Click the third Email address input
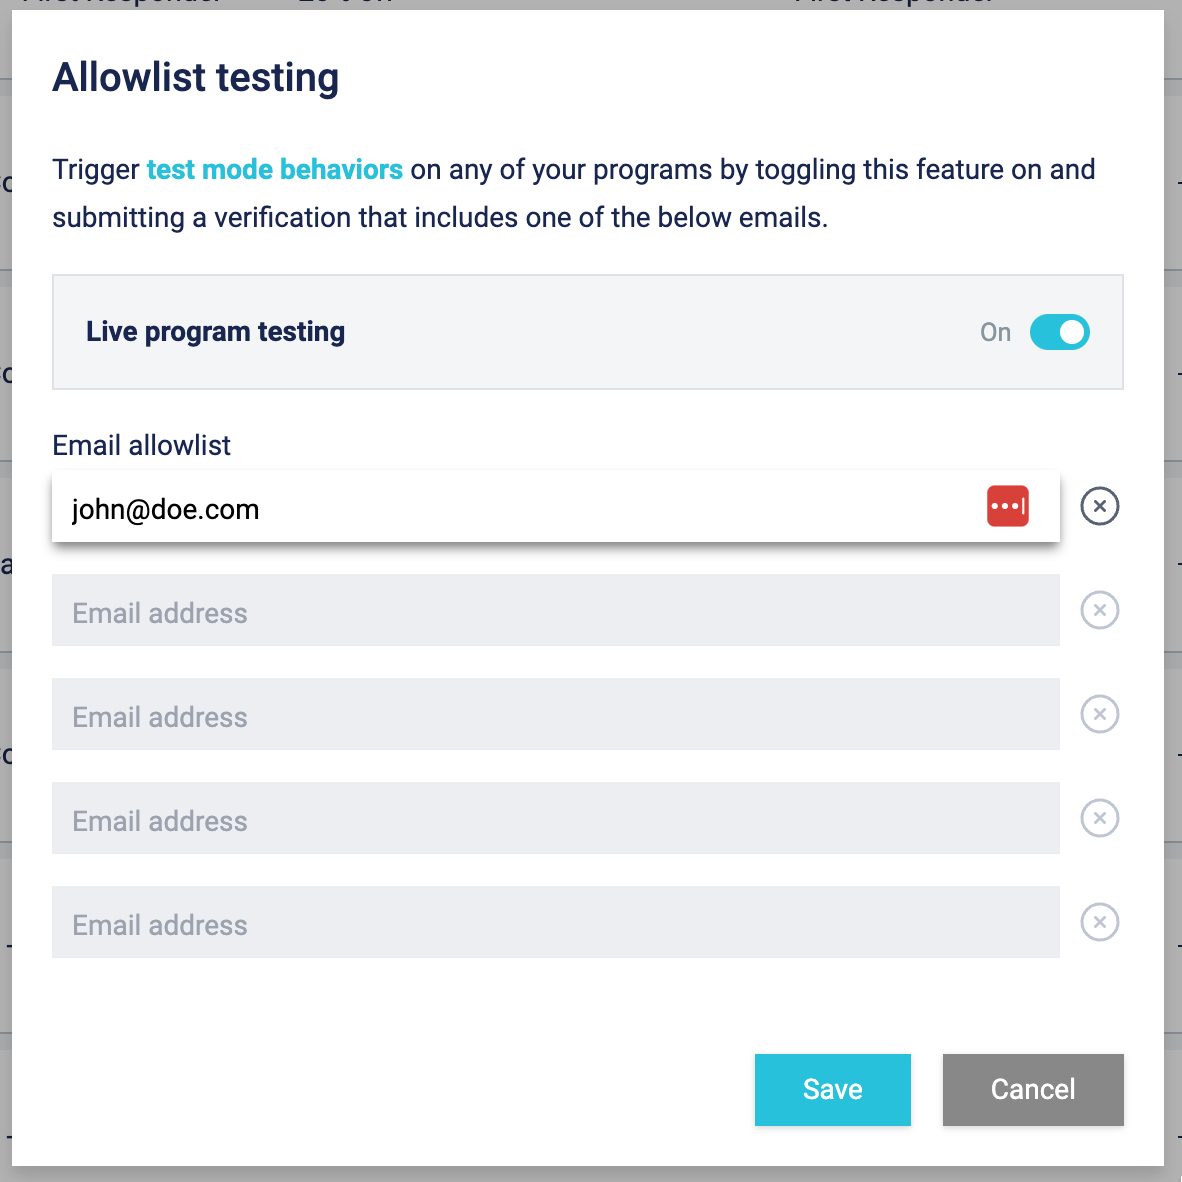Image resolution: width=1182 pixels, height=1182 pixels. 555,714
